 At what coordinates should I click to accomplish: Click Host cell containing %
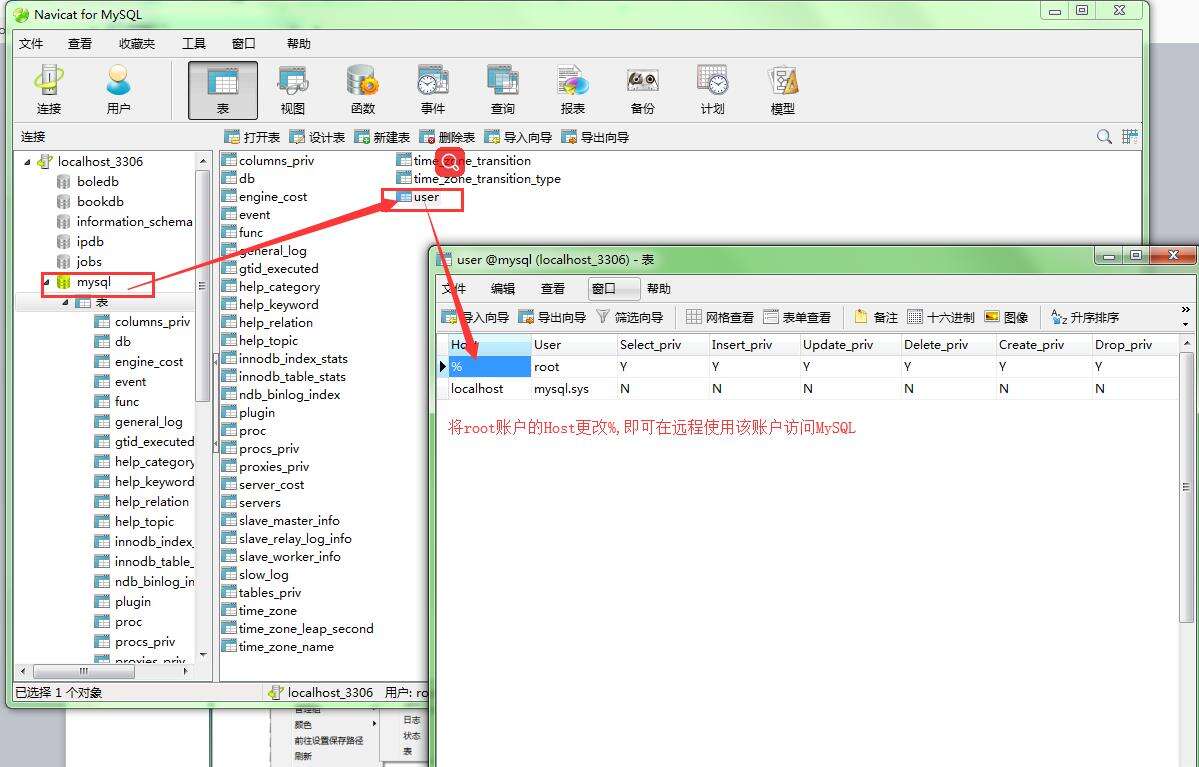pyautogui.click(x=489, y=366)
